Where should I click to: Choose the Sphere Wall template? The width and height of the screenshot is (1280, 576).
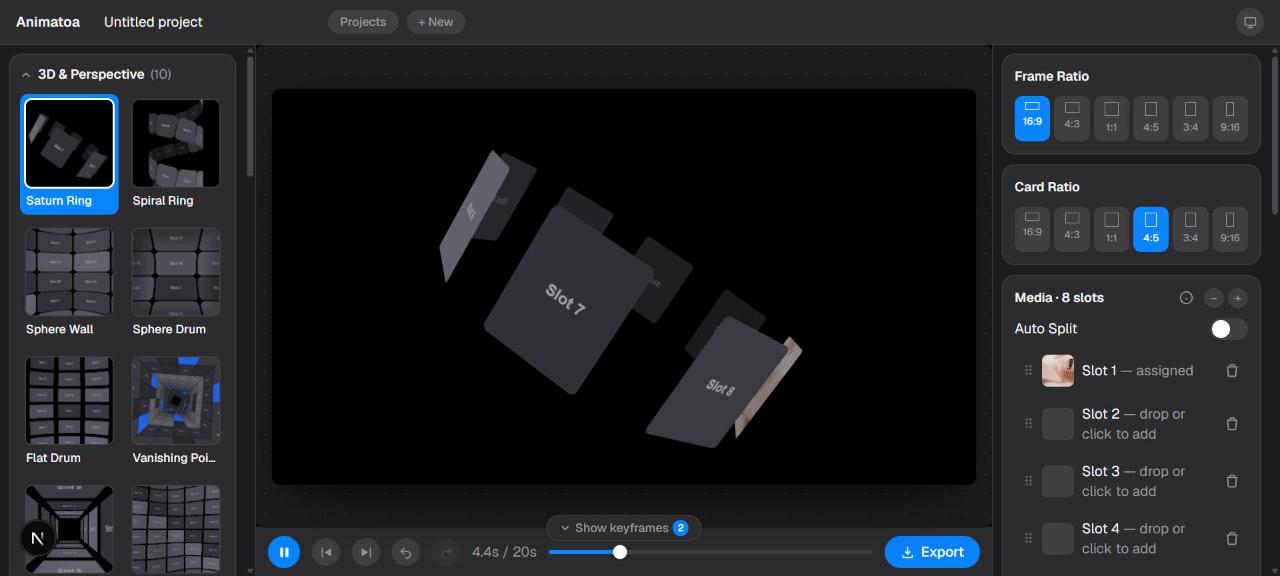click(x=69, y=283)
